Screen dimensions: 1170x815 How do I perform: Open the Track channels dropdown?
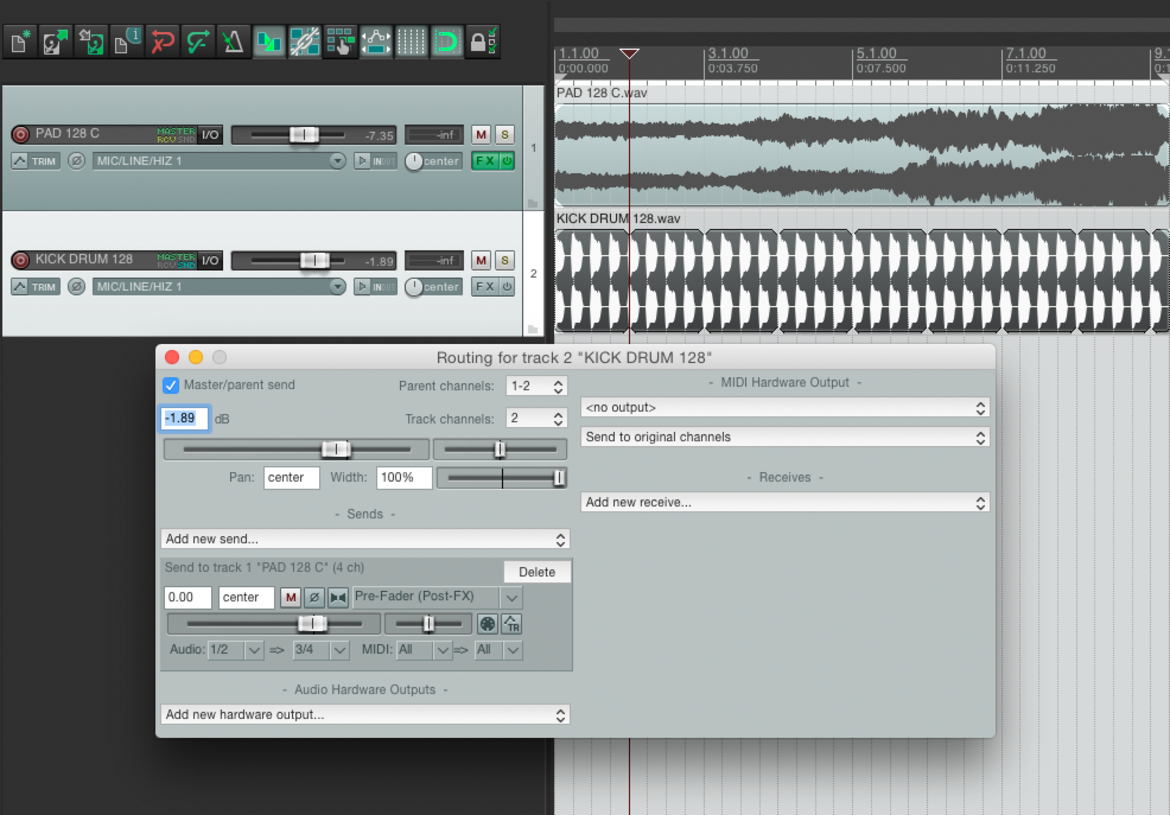(x=536, y=419)
